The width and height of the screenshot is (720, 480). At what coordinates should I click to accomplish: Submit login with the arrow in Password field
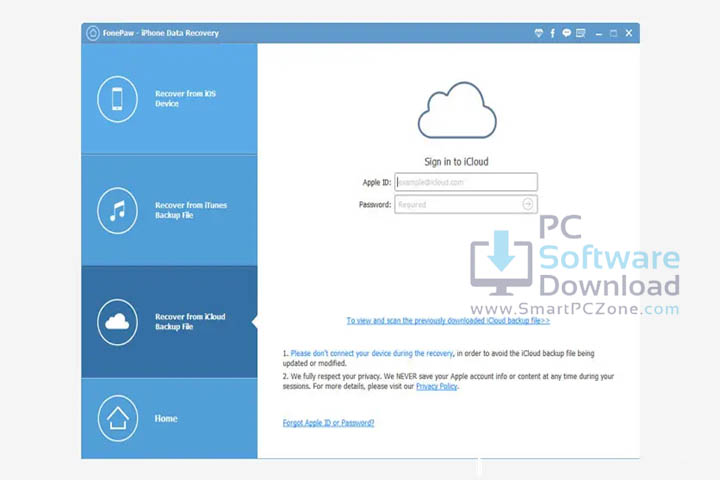pos(528,204)
